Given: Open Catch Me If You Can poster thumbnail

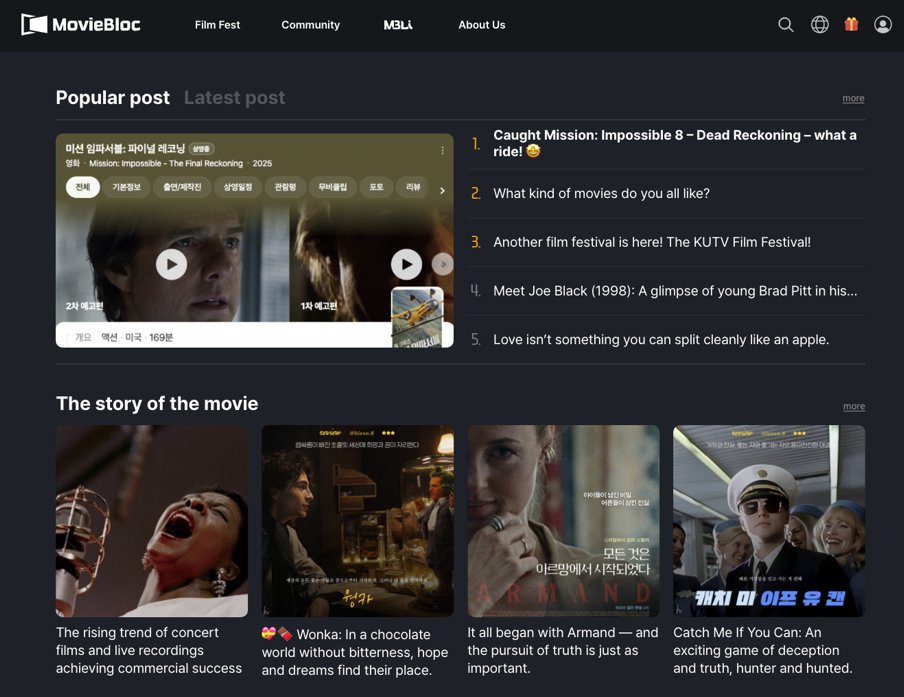Looking at the screenshot, I should 769,521.
